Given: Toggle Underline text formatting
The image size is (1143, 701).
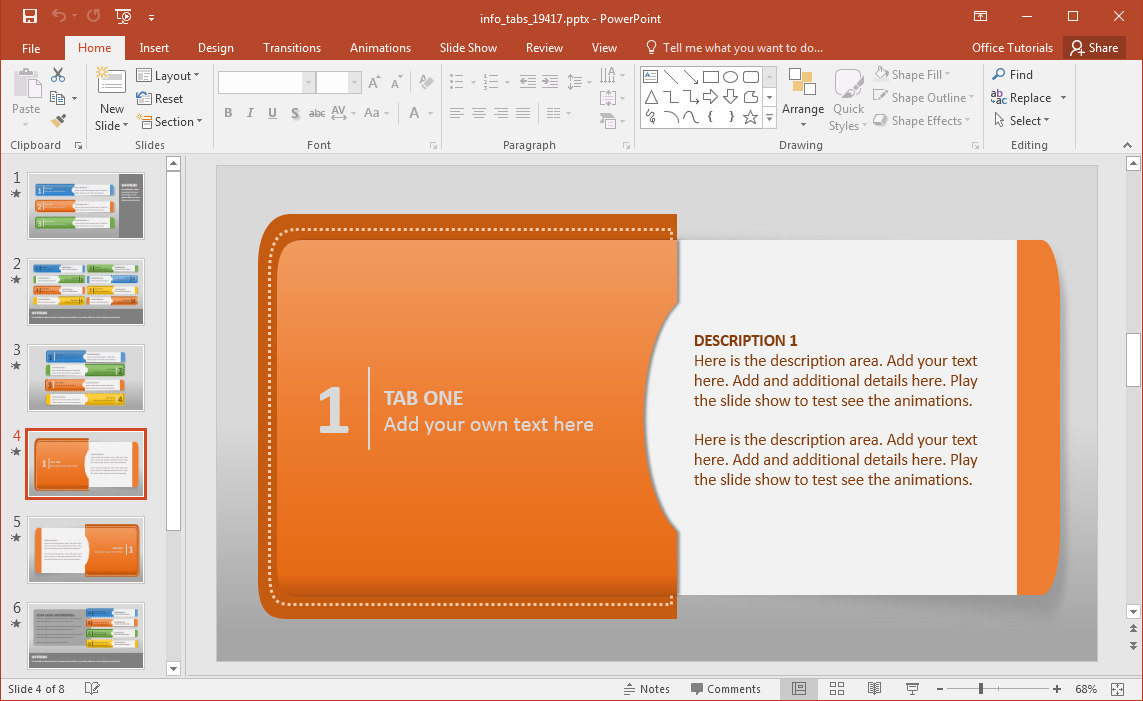Looking at the screenshot, I should tap(272, 113).
